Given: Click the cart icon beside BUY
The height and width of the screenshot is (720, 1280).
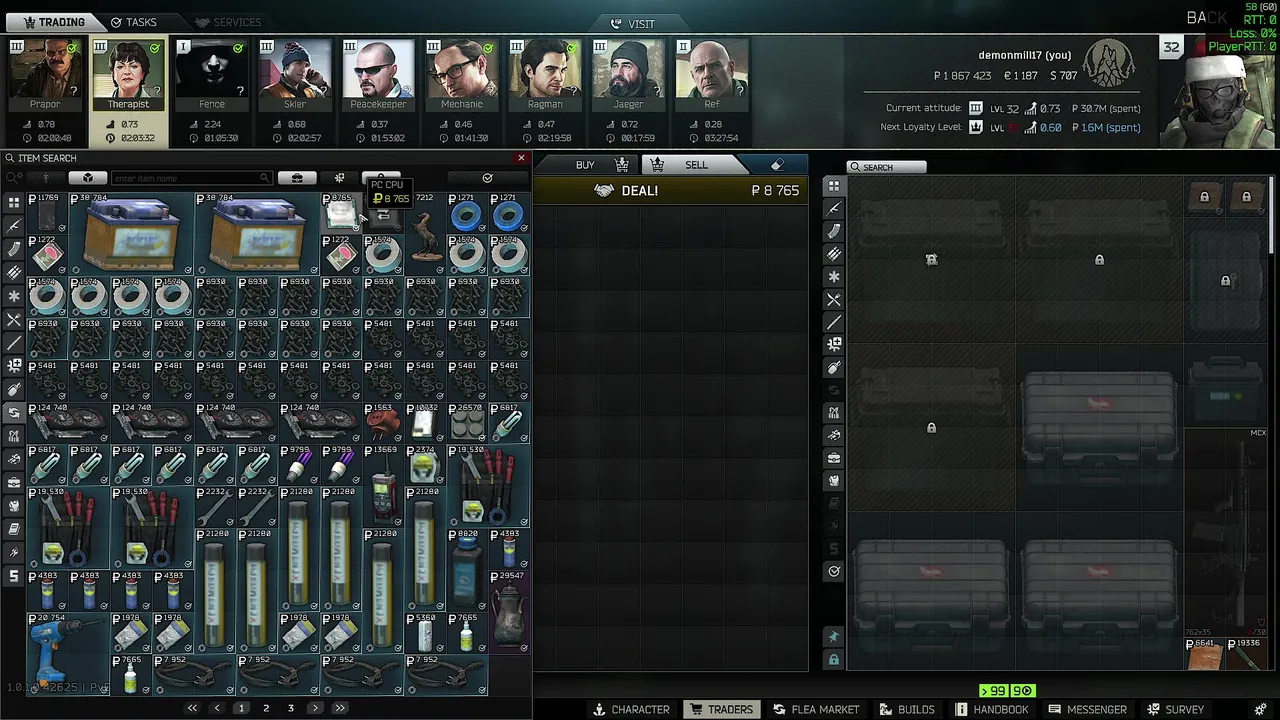Looking at the screenshot, I should point(622,165).
